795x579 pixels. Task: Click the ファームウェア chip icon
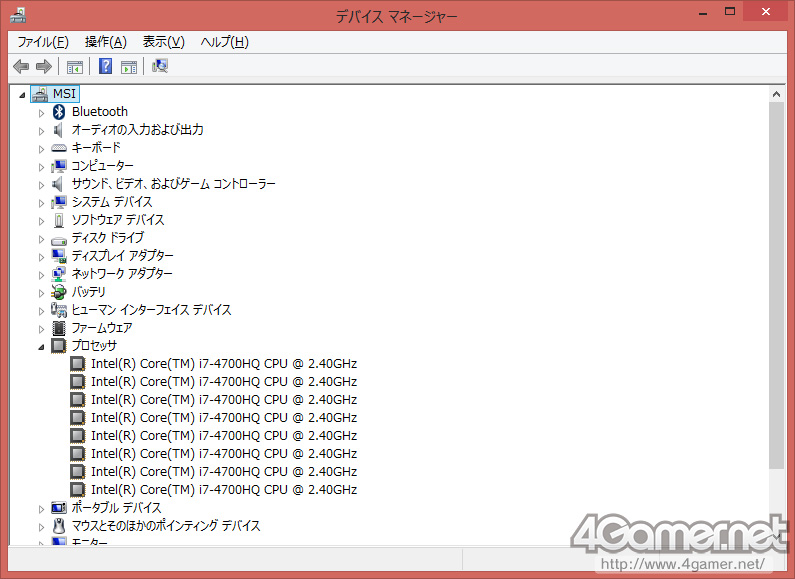(59, 328)
